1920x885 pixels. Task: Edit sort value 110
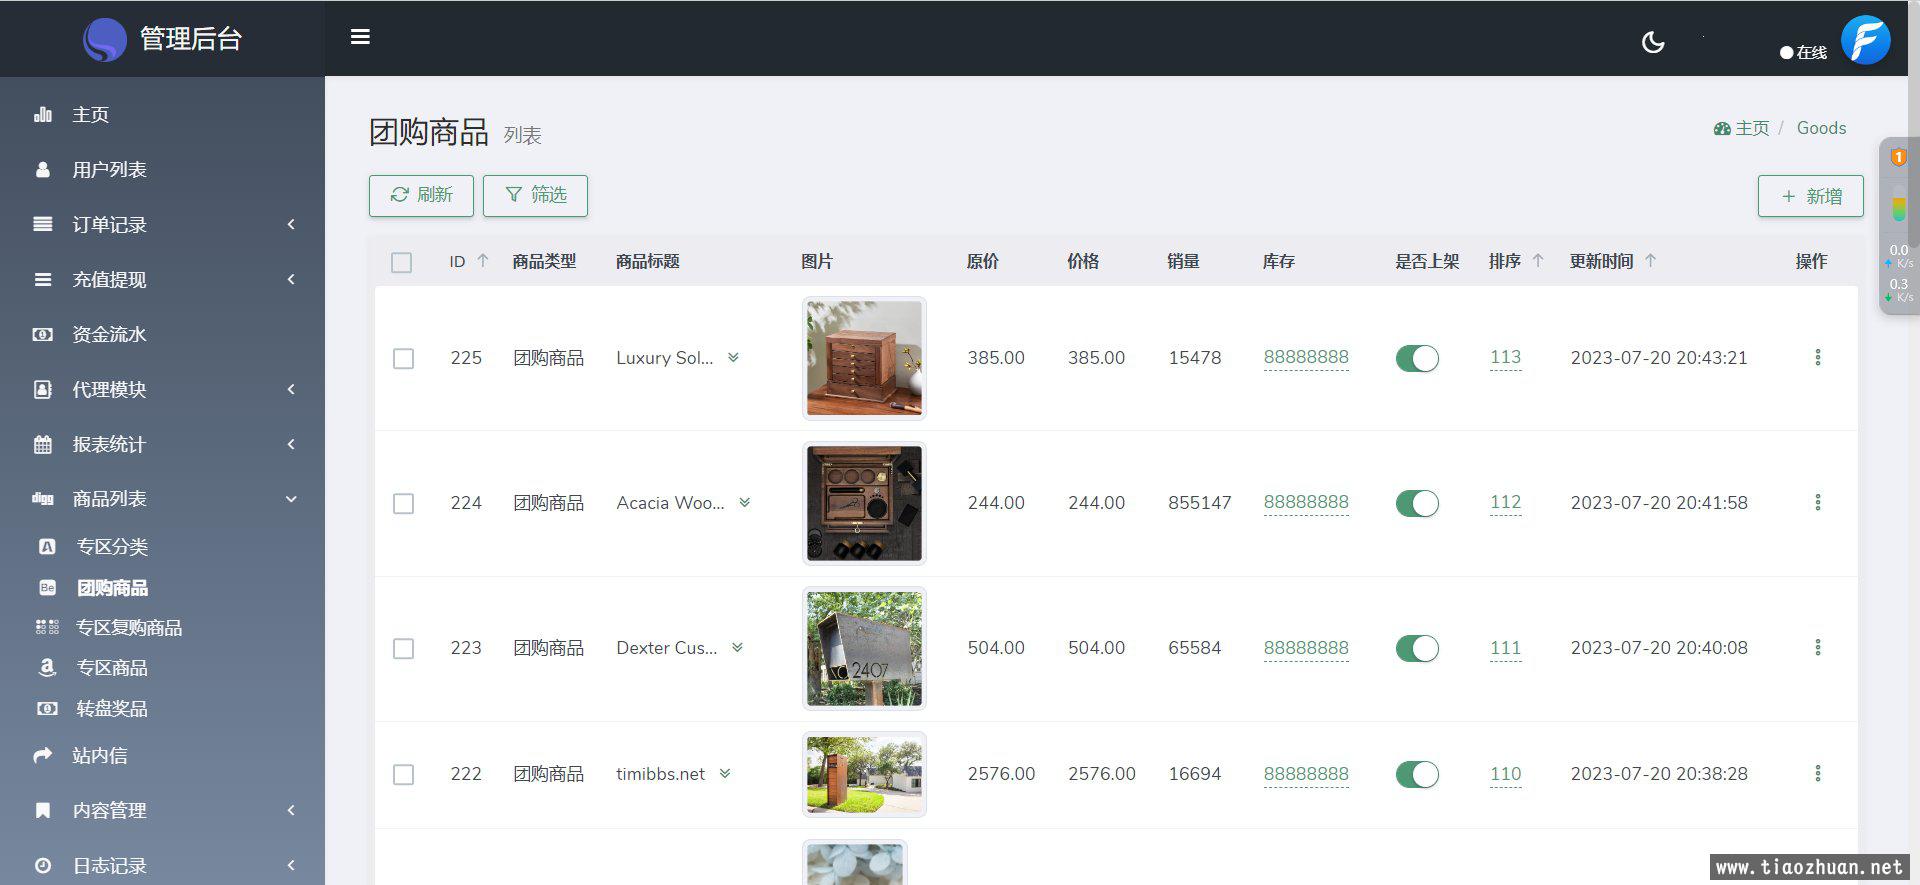pyautogui.click(x=1505, y=774)
